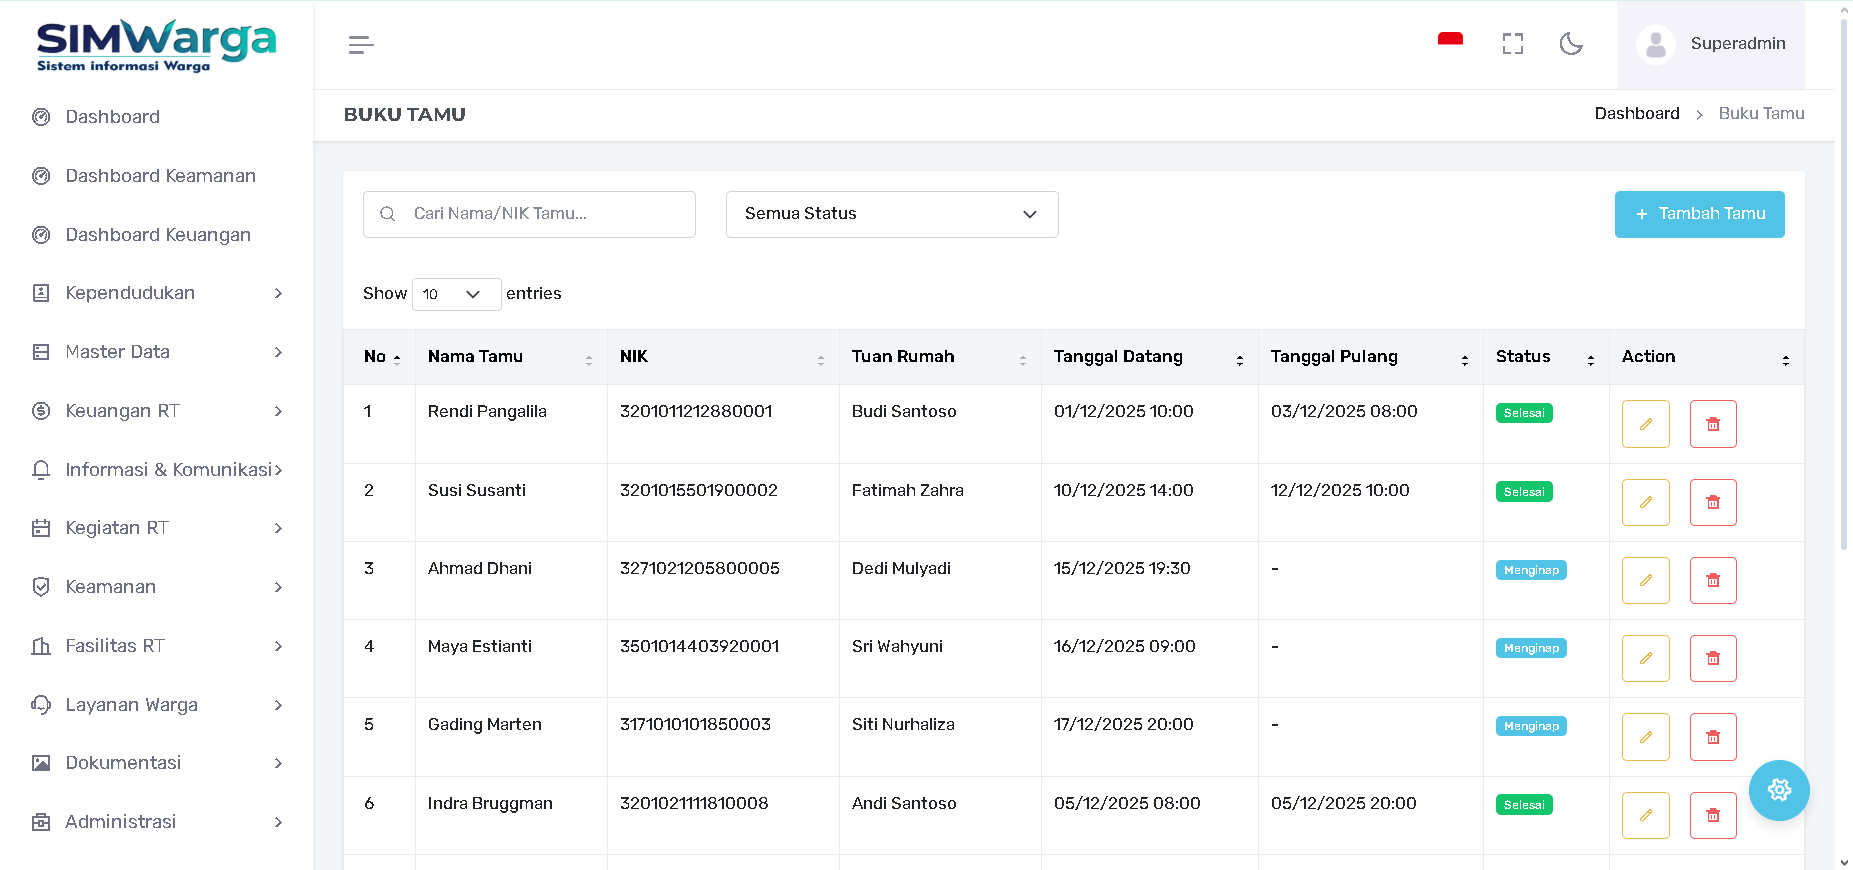The width and height of the screenshot is (1853, 870).
Task: Click the Dashboard breadcrumb link
Action: (x=1636, y=114)
